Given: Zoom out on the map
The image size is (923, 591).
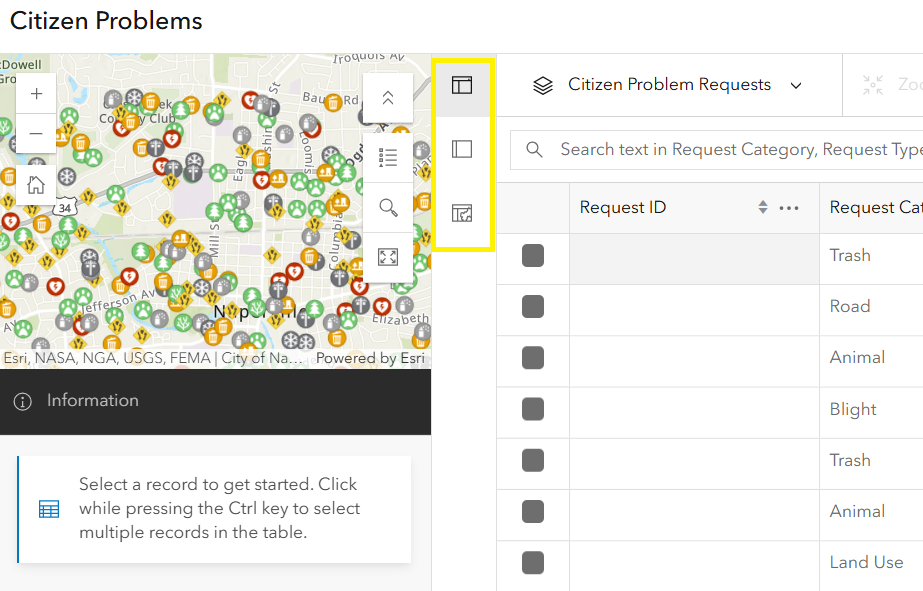Looking at the screenshot, I should [x=36, y=134].
